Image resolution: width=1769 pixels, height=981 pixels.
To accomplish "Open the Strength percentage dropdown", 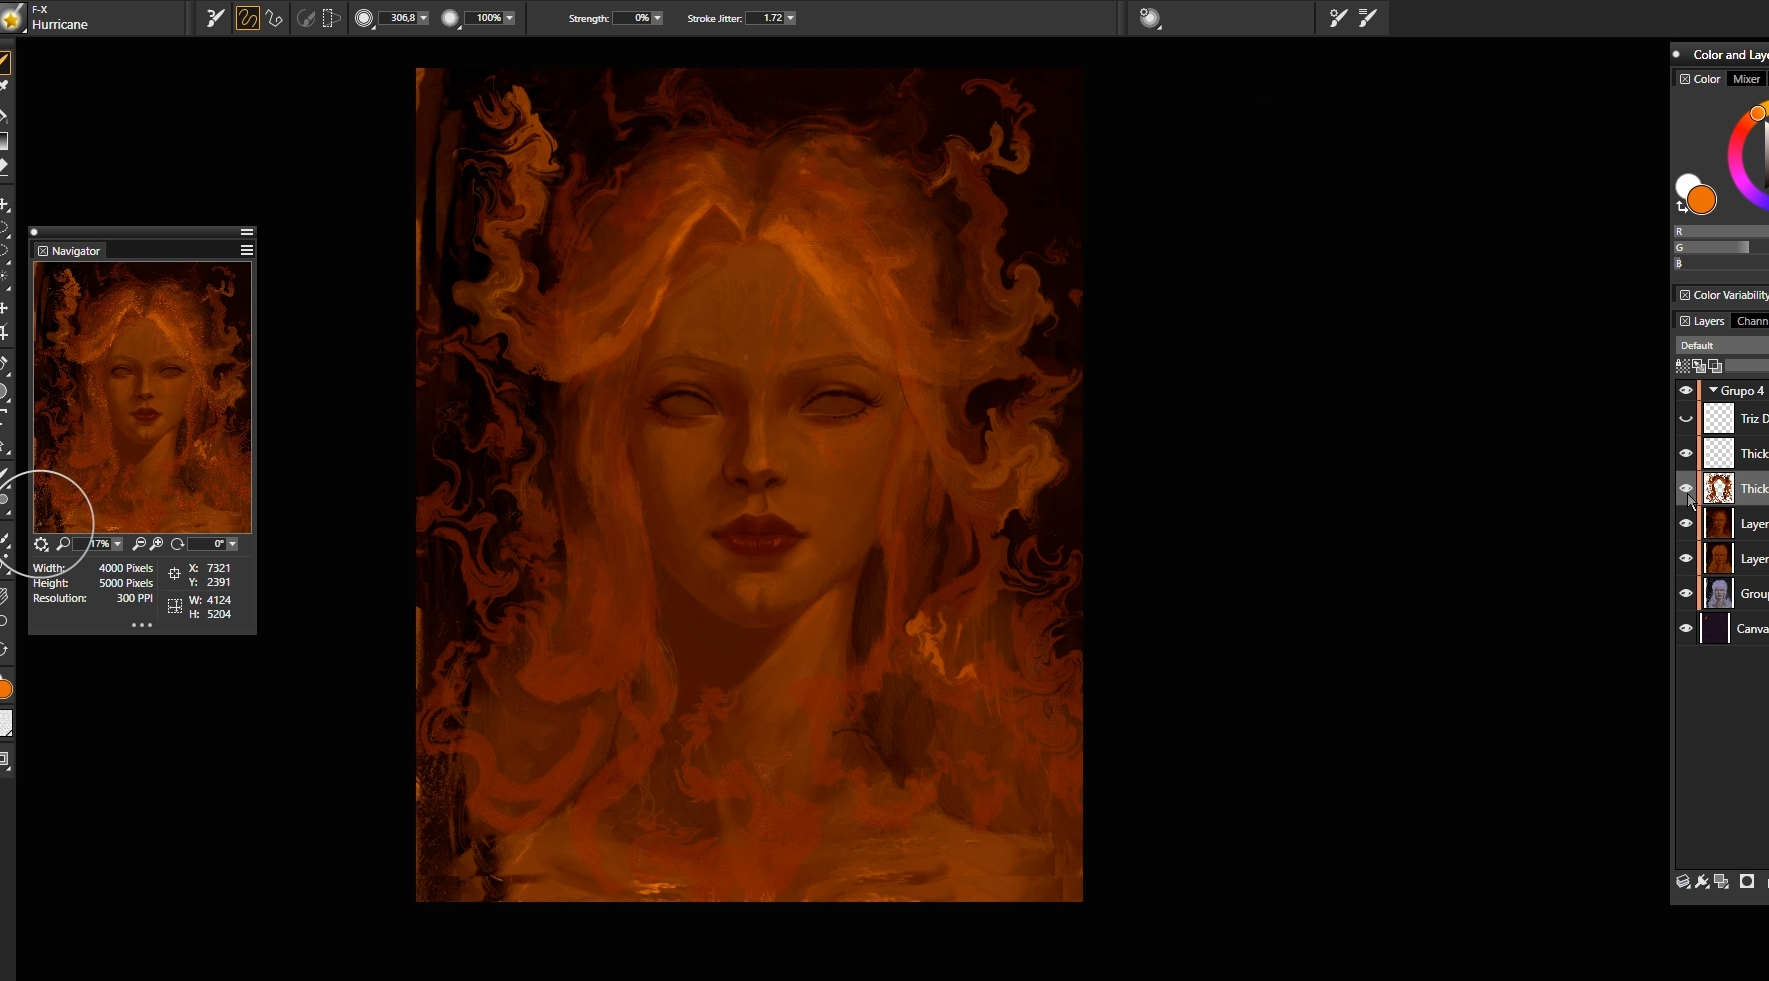I will [x=657, y=18].
